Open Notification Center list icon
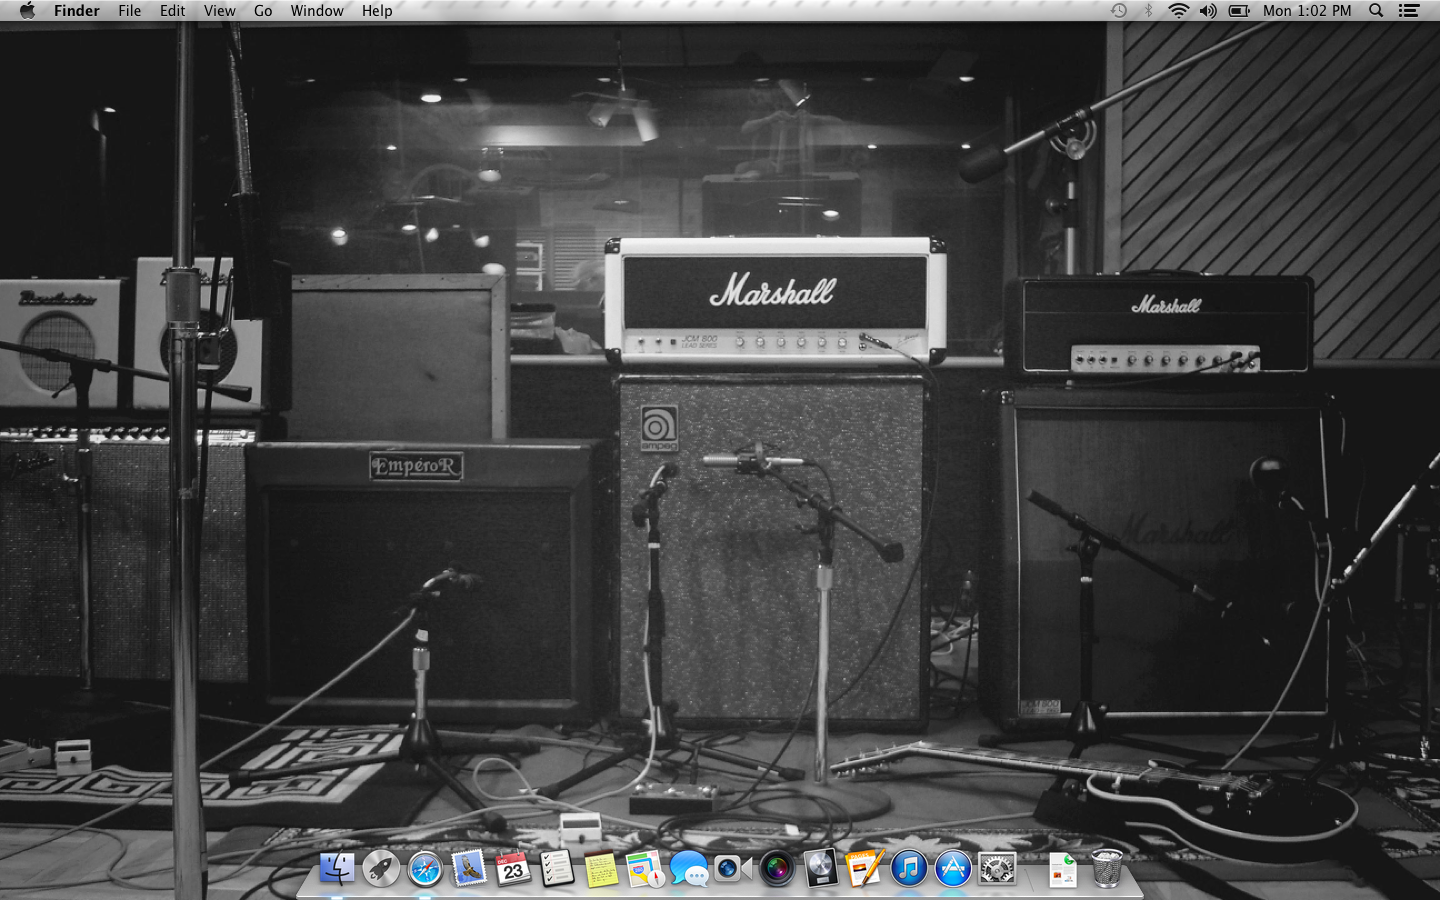The height and width of the screenshot is (900, 1440). coord(1409,11)
